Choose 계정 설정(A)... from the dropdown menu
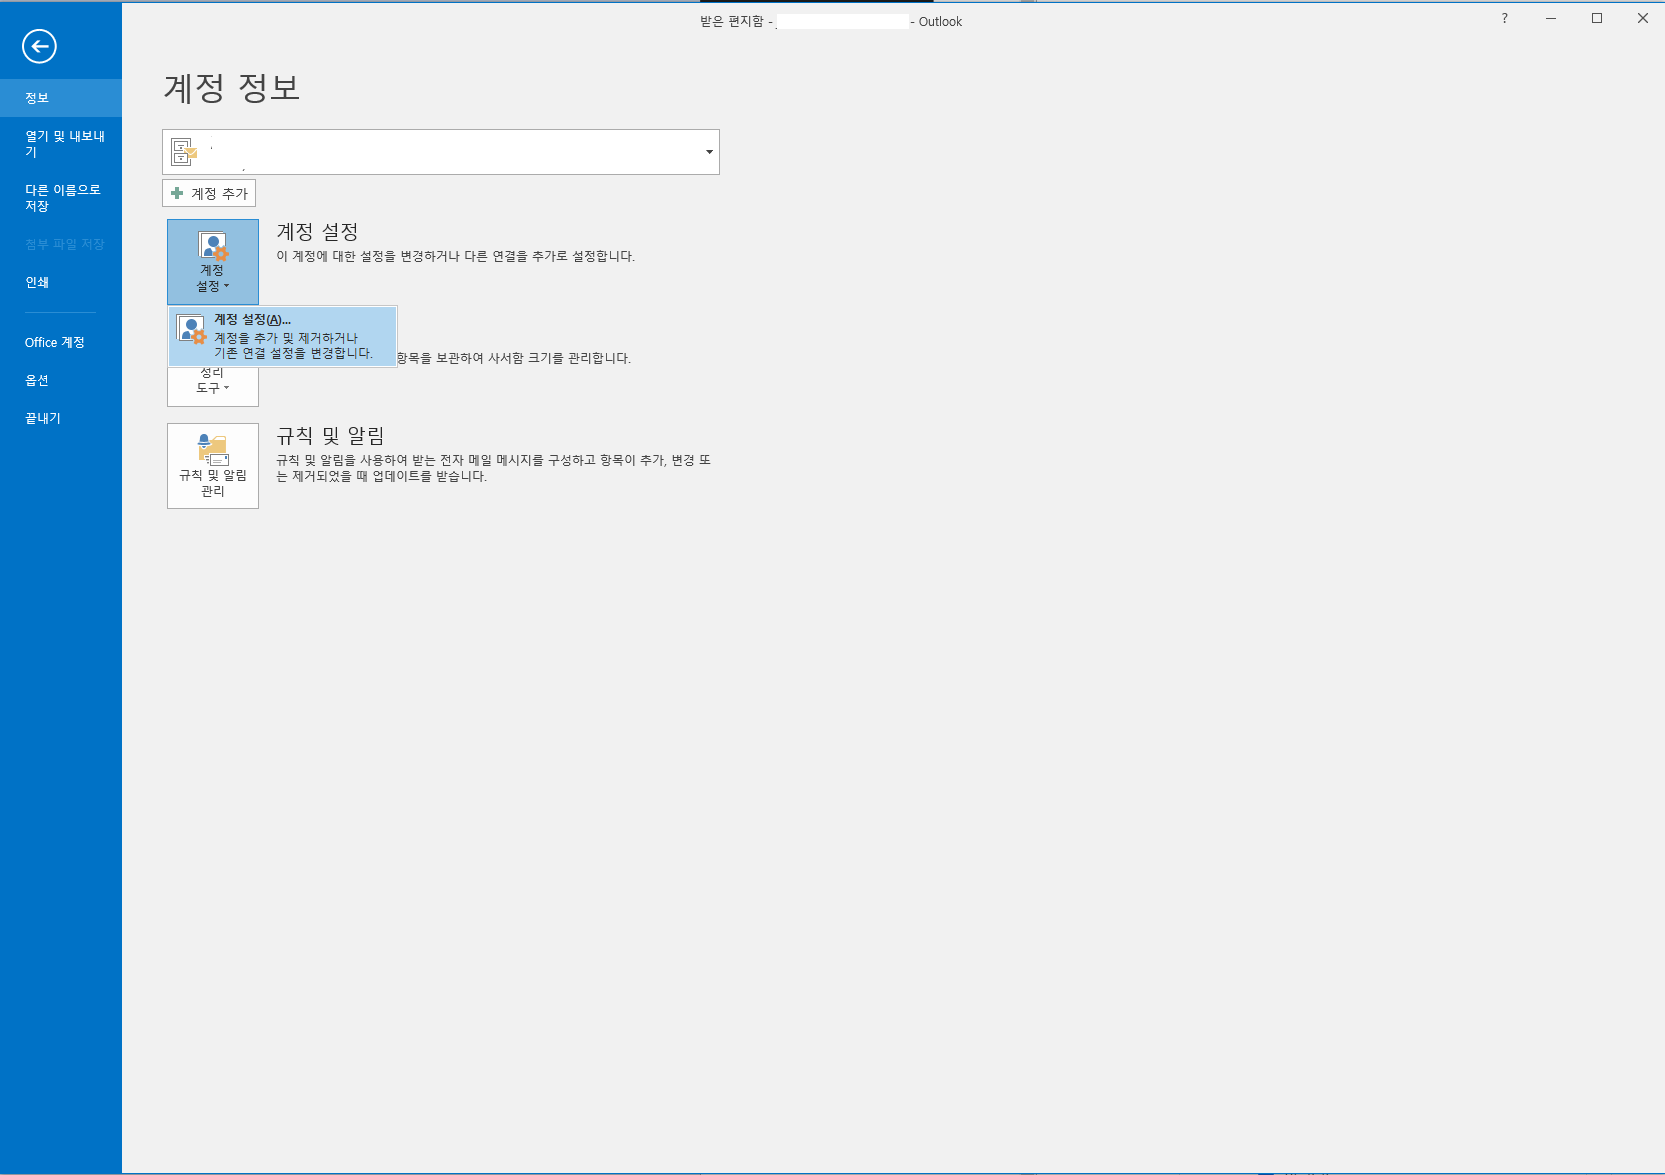 click(x=283, y=337)
